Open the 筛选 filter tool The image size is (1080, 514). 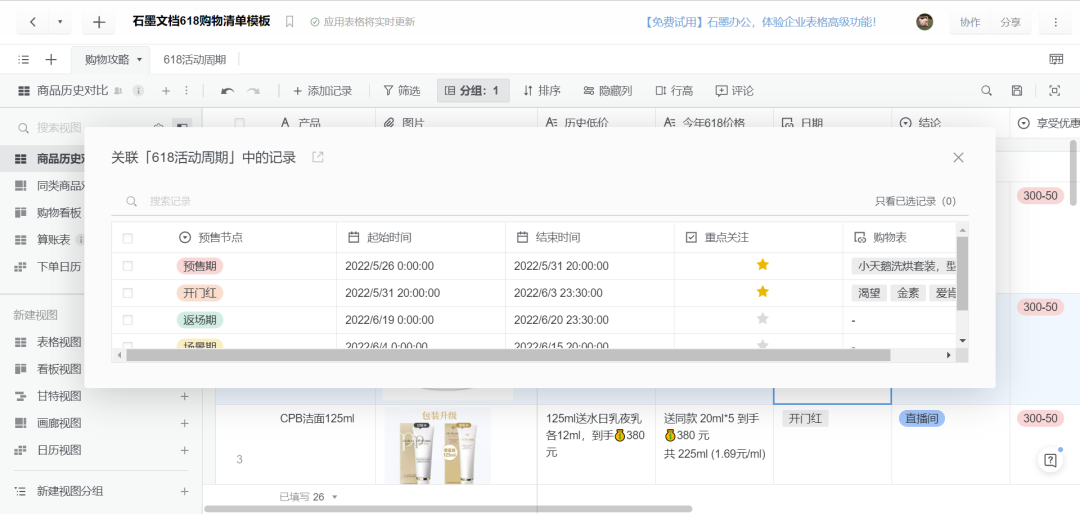pyautogui.click(x=402, y=91)
